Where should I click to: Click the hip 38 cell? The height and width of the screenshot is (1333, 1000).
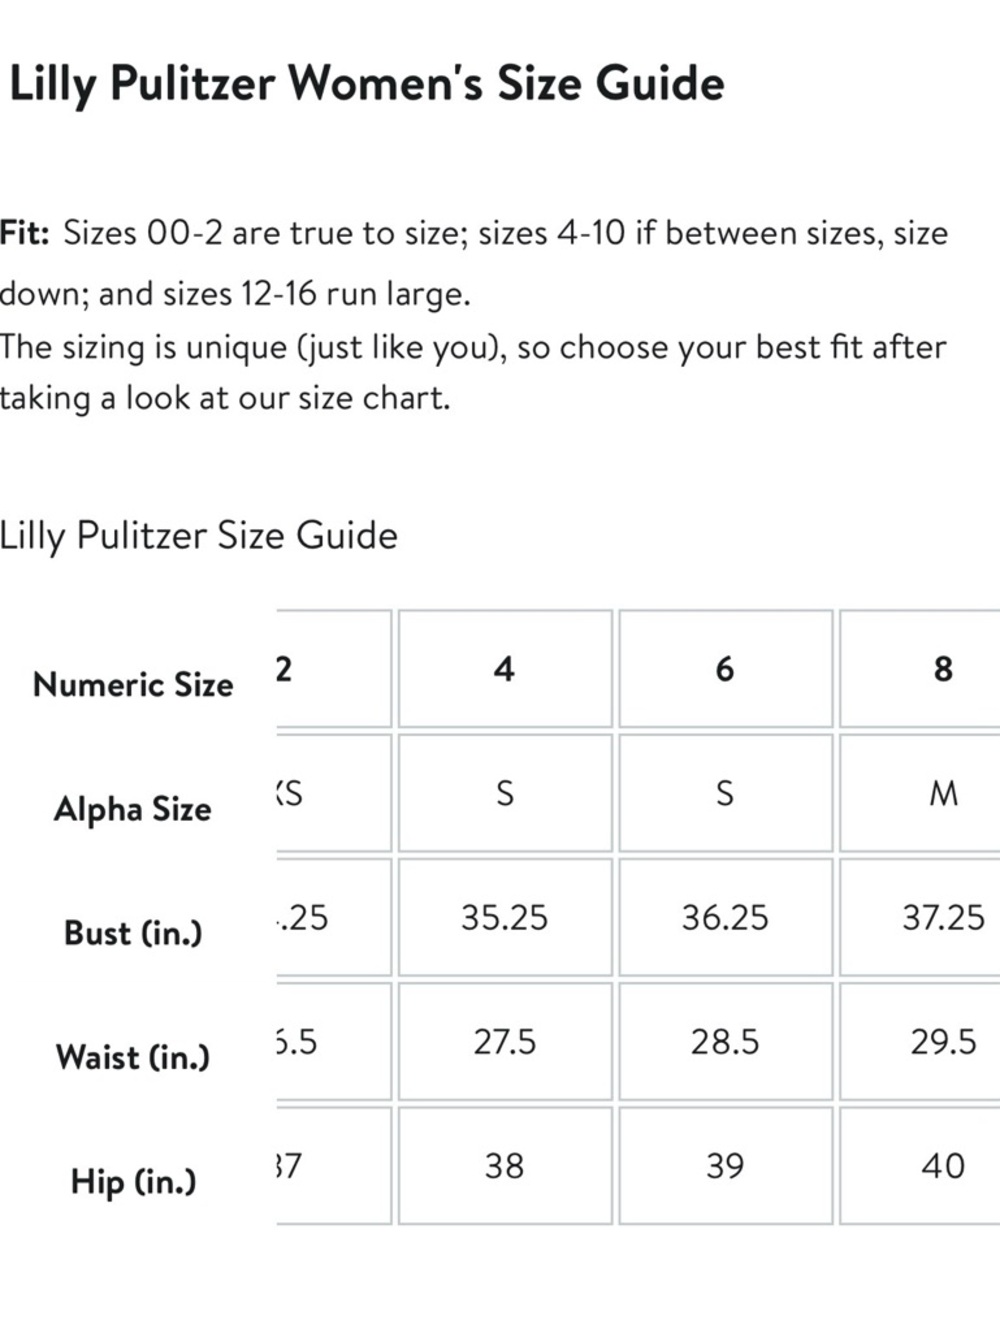[505, 1165]
